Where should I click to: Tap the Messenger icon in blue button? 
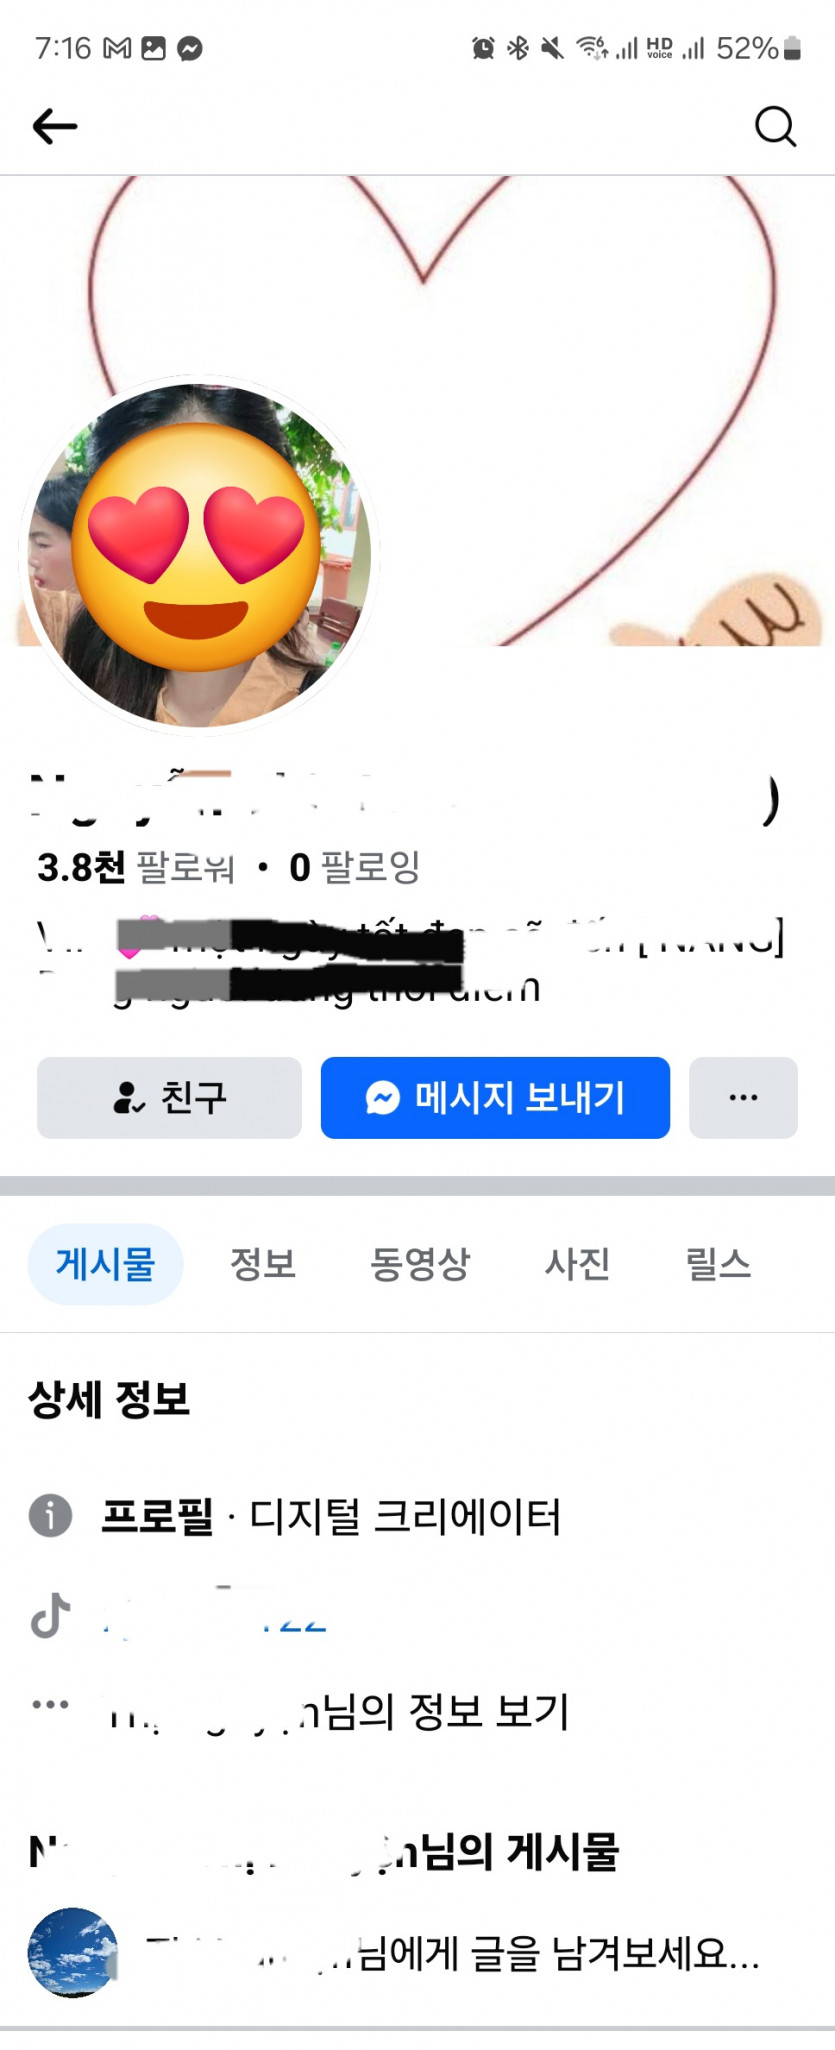(383, 1097)
